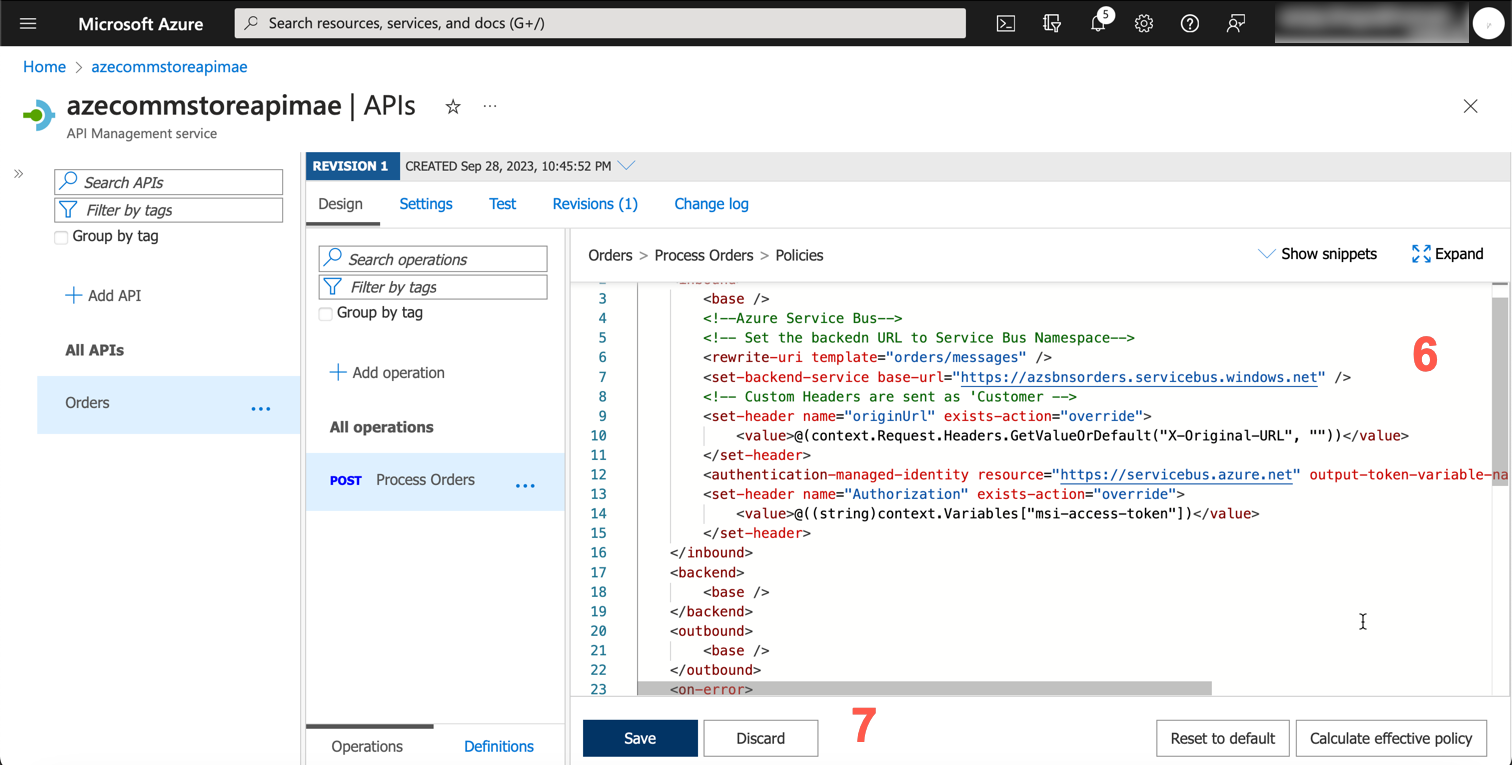Select the Definitions bottom tab

[499, 746]
